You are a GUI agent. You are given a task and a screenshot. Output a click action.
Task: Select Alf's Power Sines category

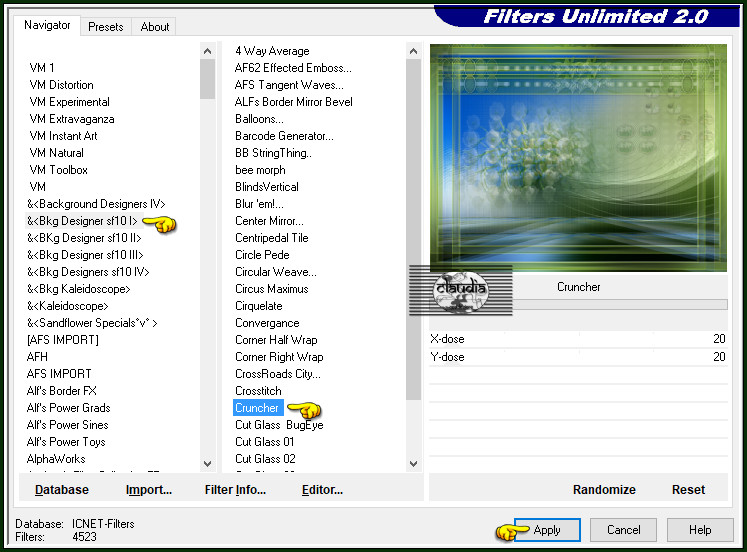pyautogui.click(x=67, y=425)
